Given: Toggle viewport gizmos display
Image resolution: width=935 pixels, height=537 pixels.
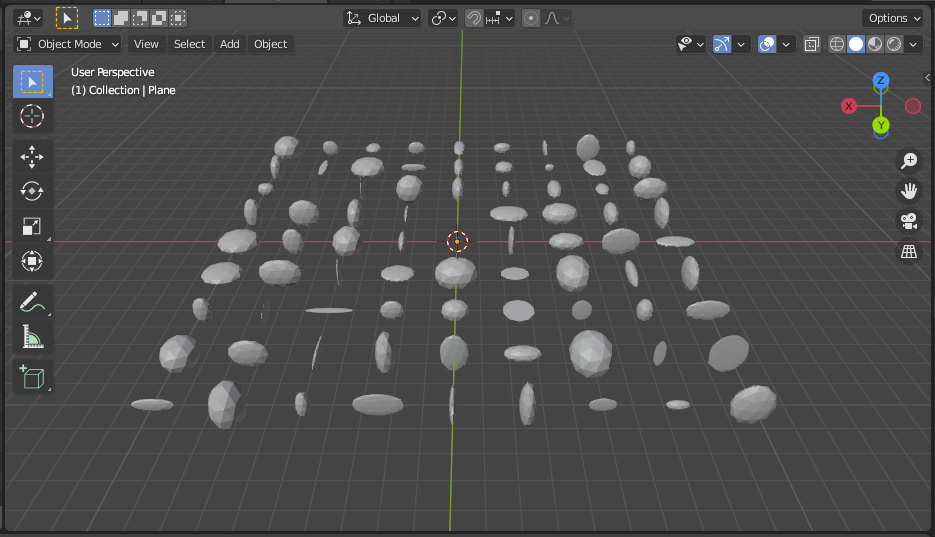Looking at the screenshot, I should click(x=722, y=44).
